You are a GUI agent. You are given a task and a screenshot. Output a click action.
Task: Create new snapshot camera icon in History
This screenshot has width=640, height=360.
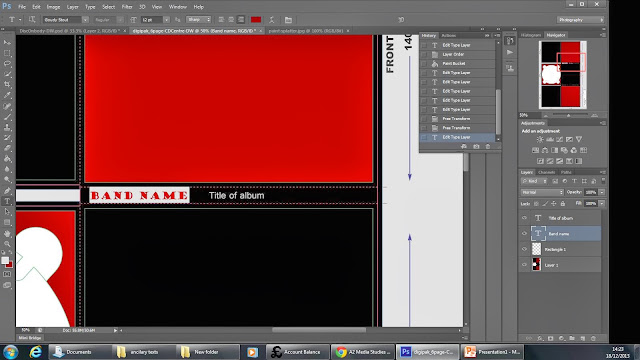476,147
